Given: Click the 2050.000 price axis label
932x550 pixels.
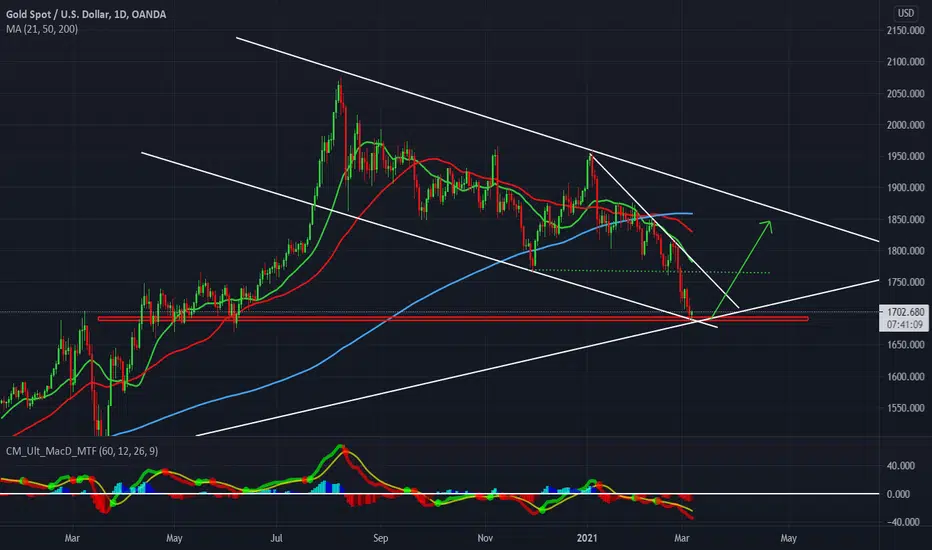Looking at the screenshot, I should (905, 93).
